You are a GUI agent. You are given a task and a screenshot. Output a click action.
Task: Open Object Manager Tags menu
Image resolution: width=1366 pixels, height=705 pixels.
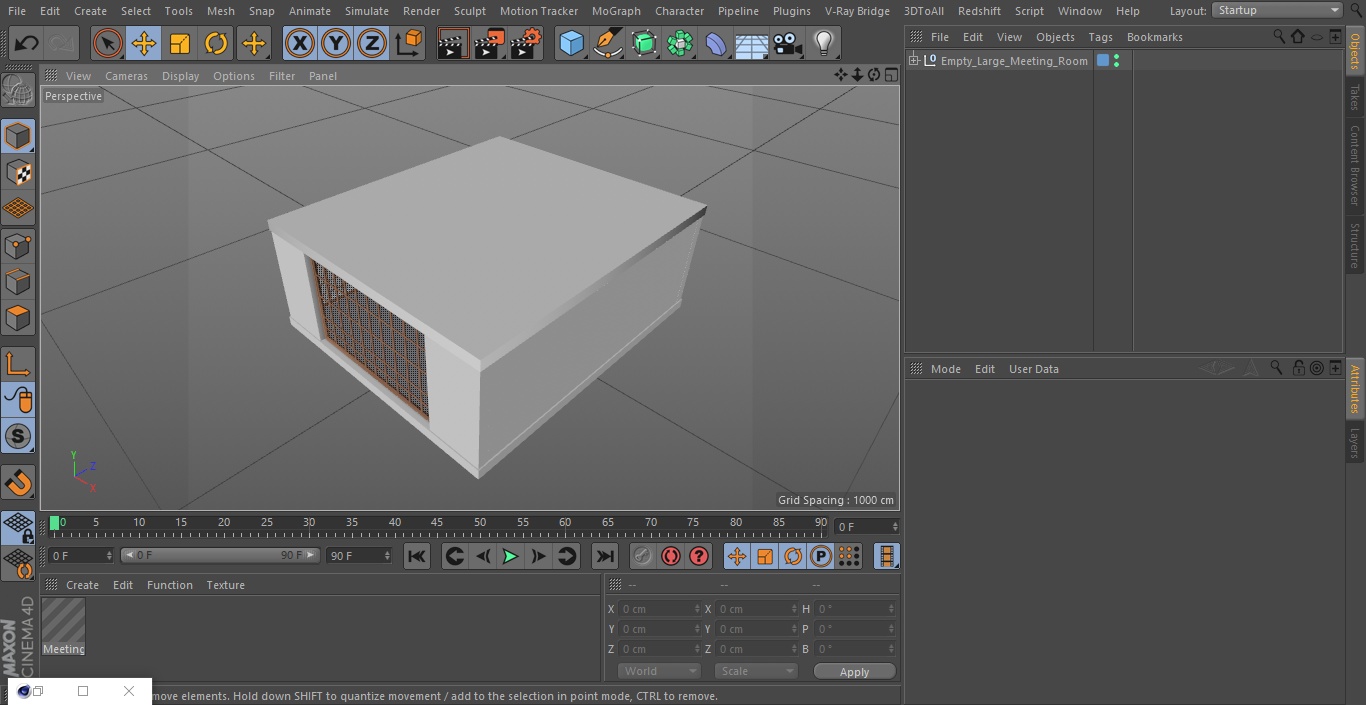coord(1100,37)
